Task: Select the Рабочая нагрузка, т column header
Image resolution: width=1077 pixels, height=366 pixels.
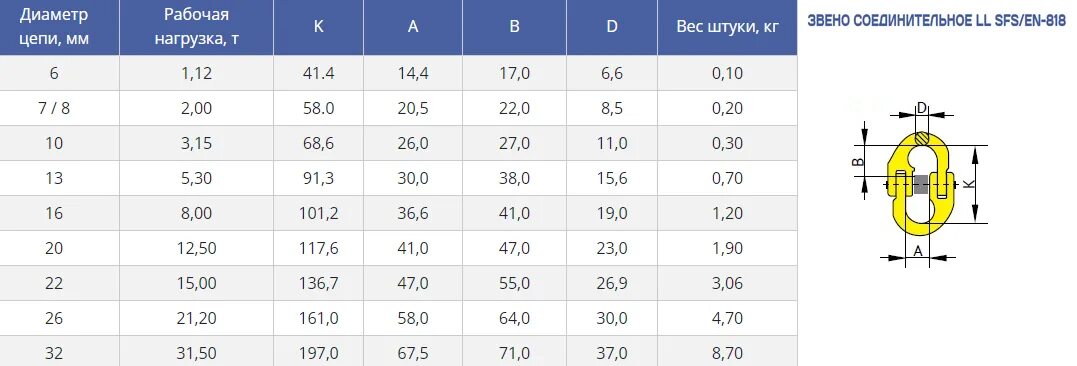Action: pos(196,27)
